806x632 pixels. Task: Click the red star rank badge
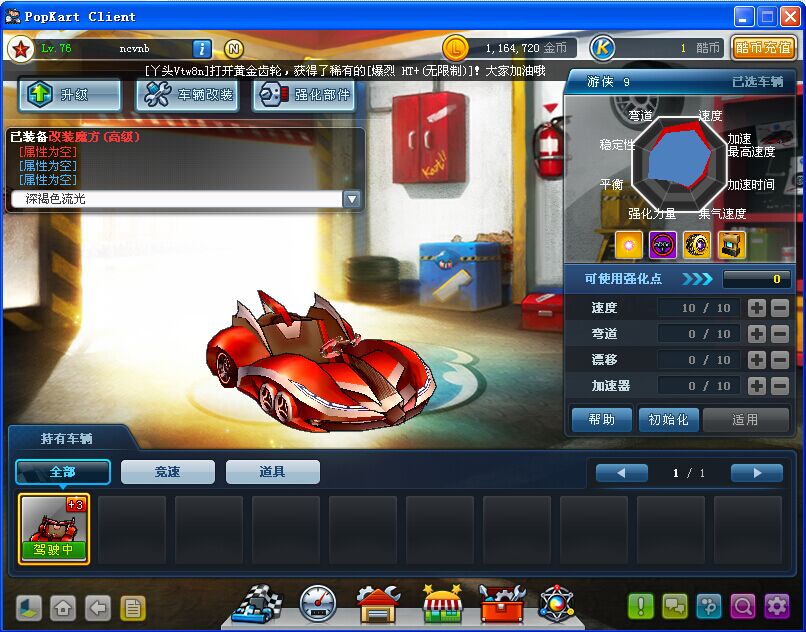(21, 49)
